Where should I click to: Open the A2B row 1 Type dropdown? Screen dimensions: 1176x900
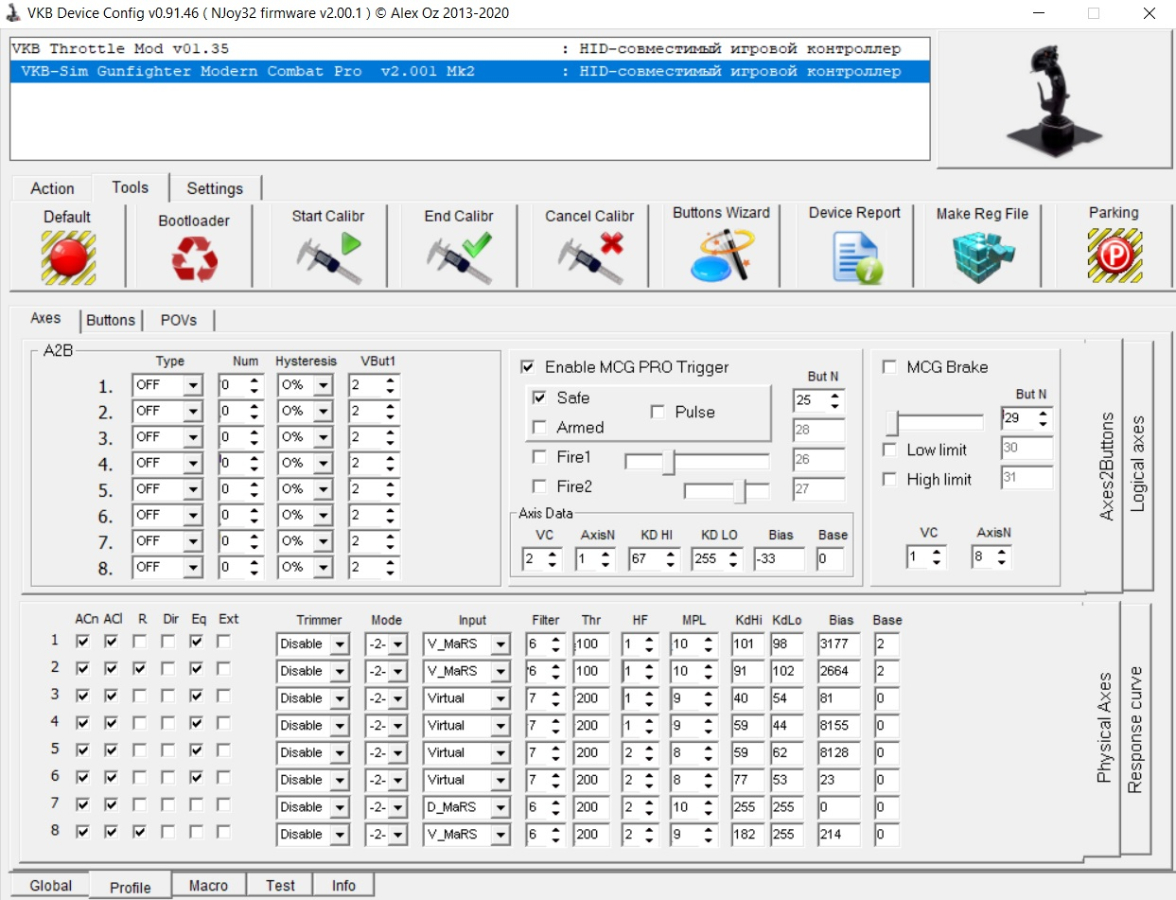(x=192, y=386)
